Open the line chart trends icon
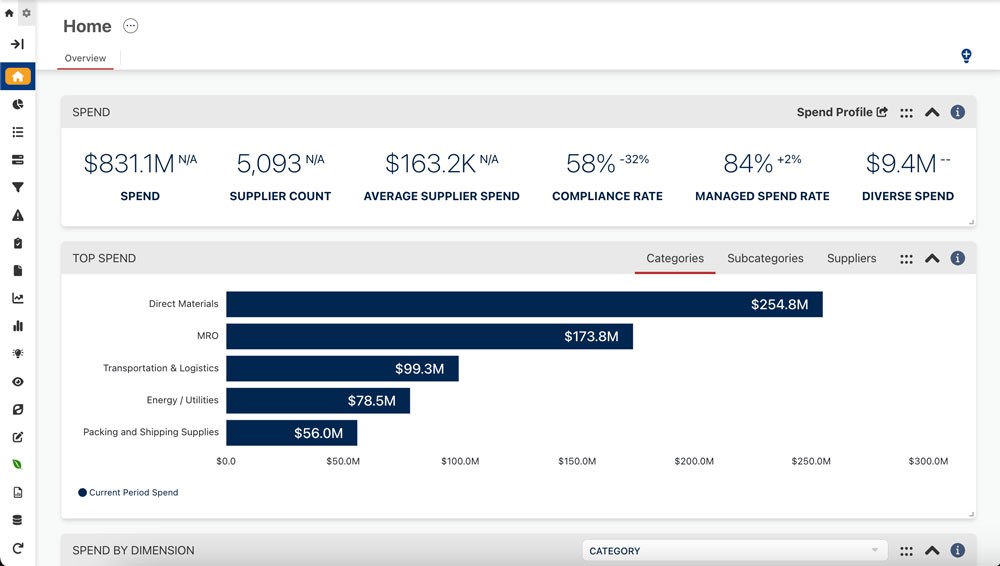1000x566 pixels. tap(18, 298)
